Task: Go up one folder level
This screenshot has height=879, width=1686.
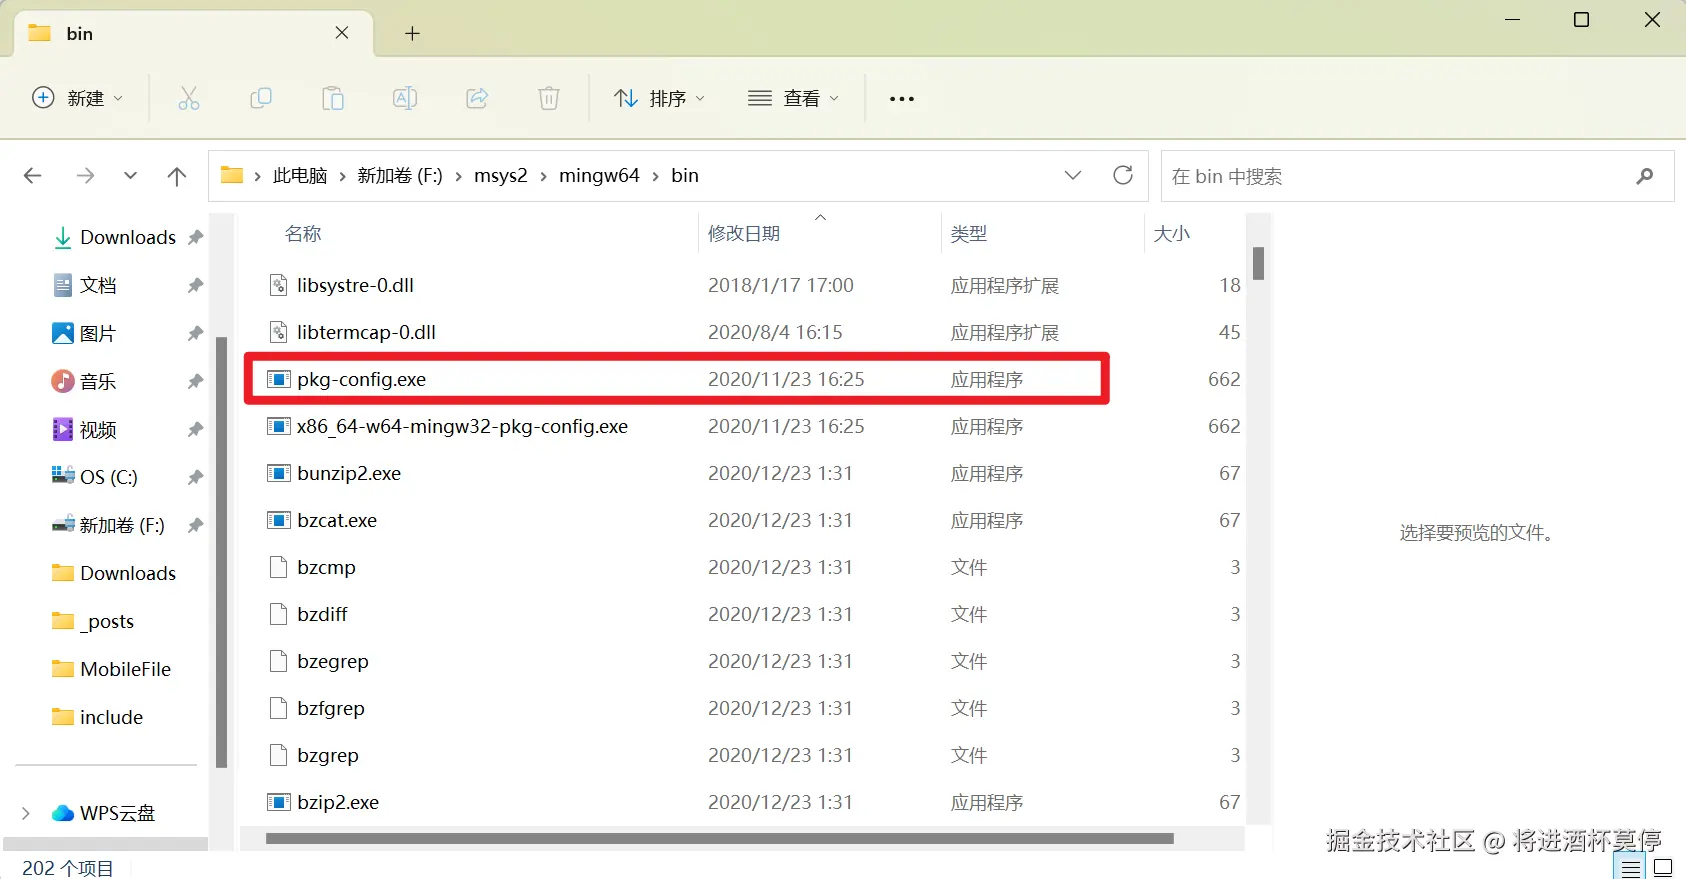Action: click(x=177, y=176)
